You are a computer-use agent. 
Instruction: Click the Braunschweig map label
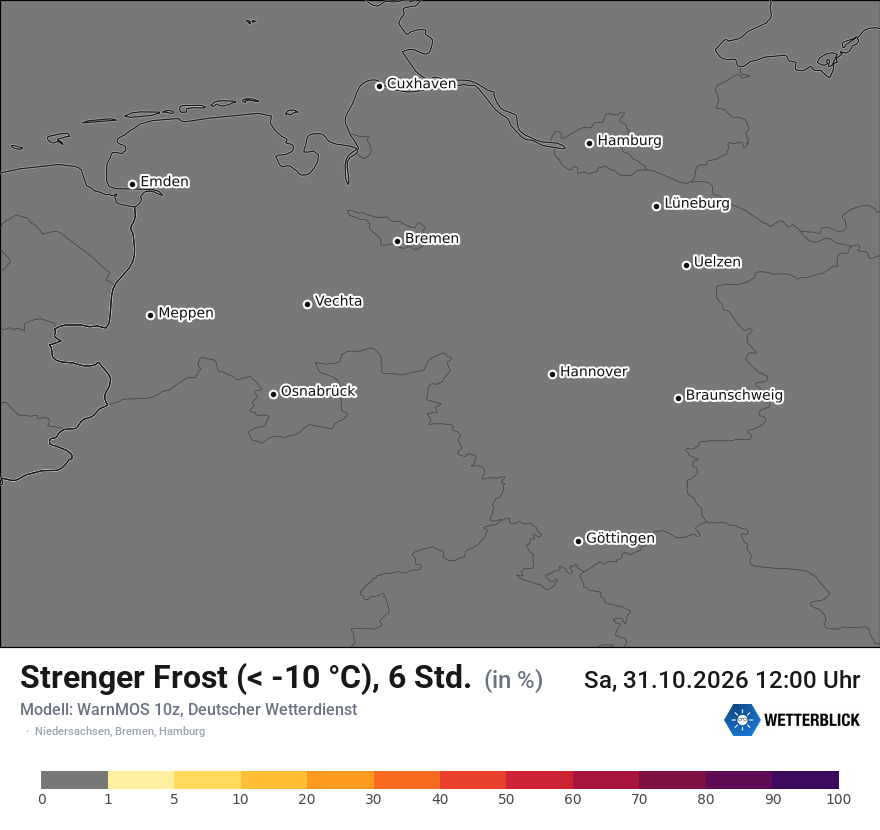pos(734,395)
